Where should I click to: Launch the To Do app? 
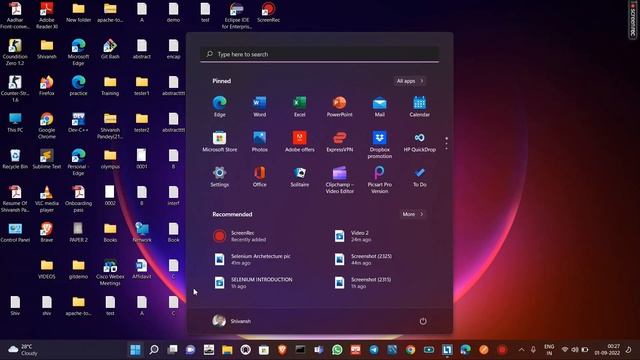(x=420, y=177)
